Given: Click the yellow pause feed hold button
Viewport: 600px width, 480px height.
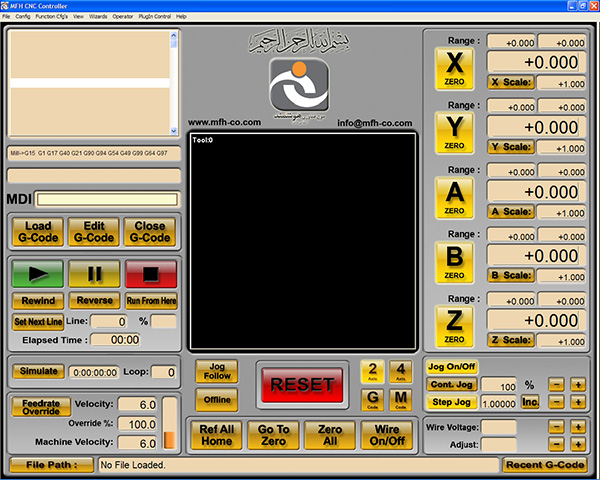Looking at the screenshot, I should pyautogui.click(x=94, y=273).
